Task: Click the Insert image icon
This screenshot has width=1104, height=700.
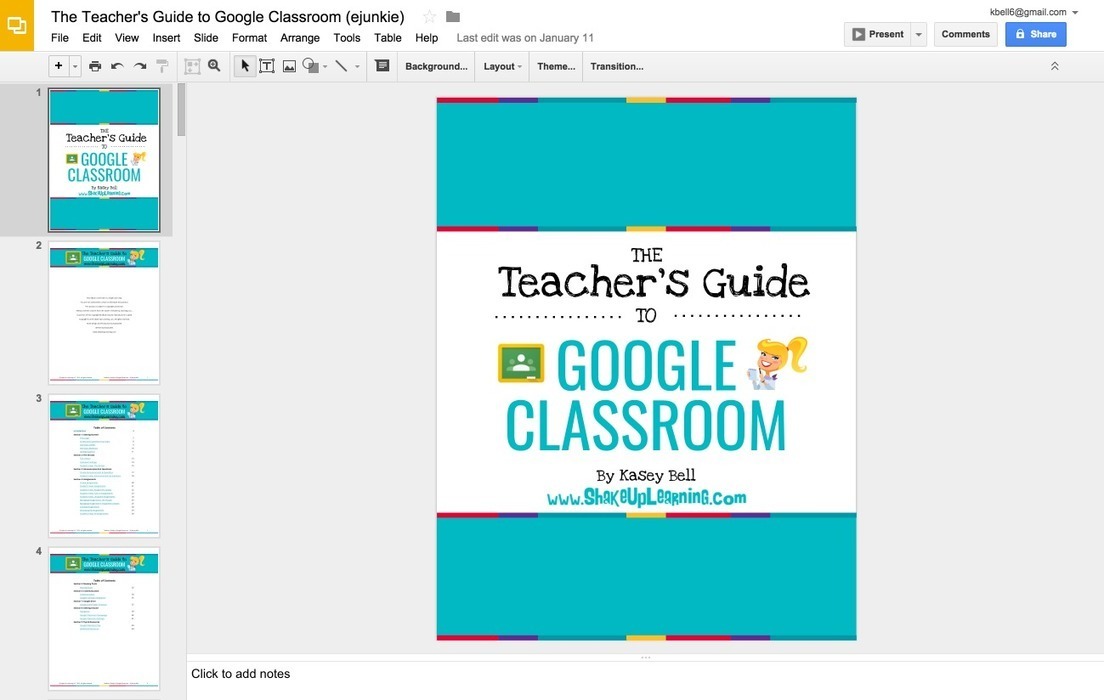Action: [289, 66]
